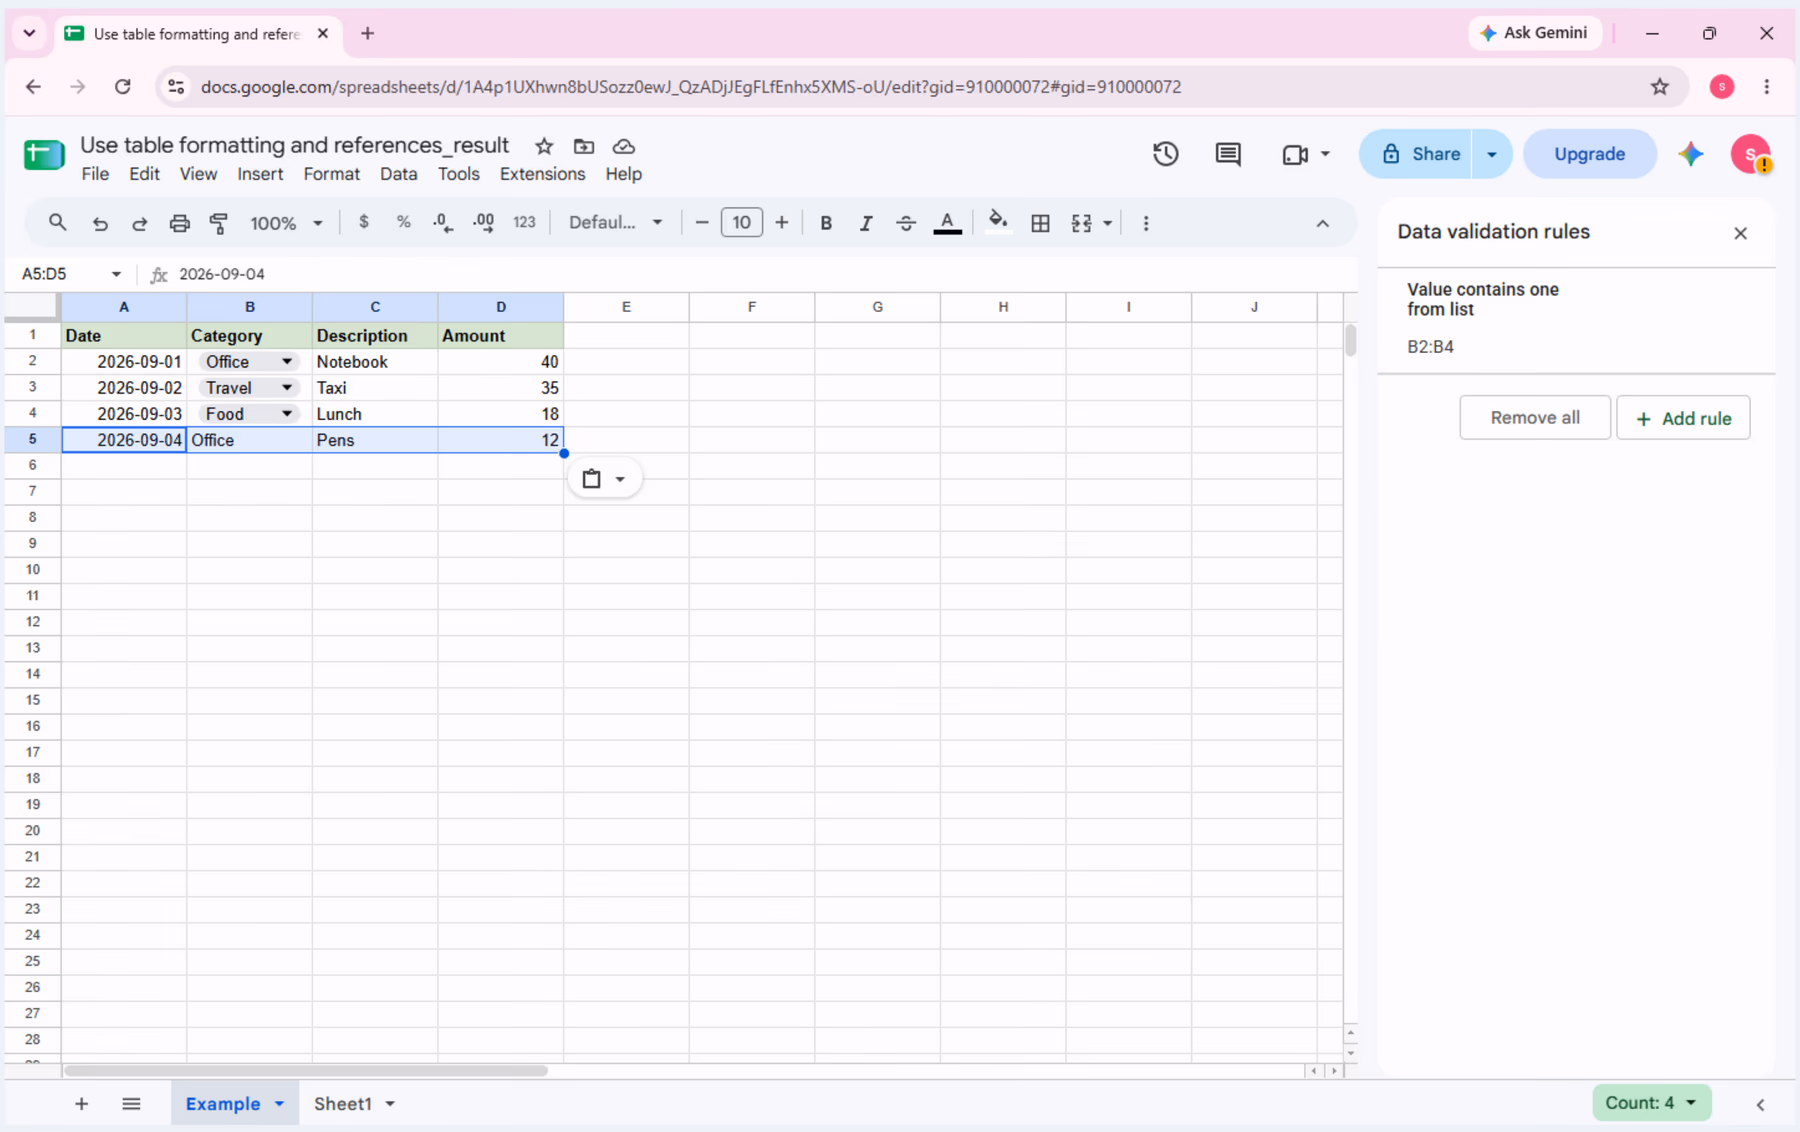Format as currency
The image size is (1800, 1132).
pyautogui.click(x=364, y=222)
